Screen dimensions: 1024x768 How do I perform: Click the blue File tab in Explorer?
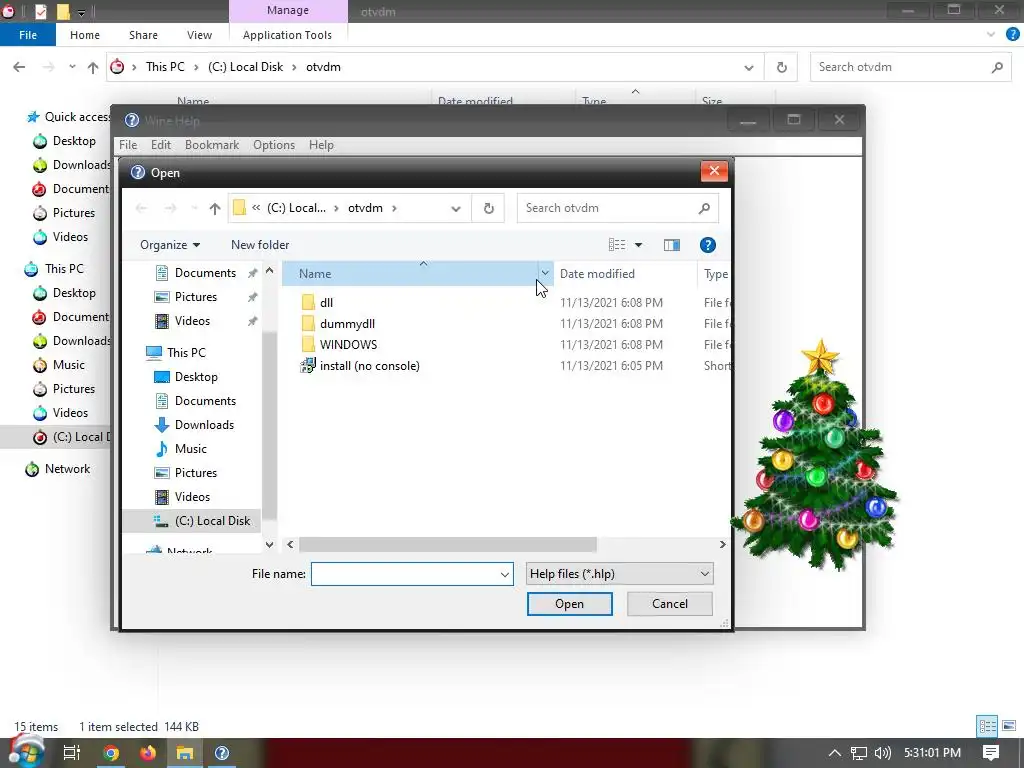pos(27,35)
